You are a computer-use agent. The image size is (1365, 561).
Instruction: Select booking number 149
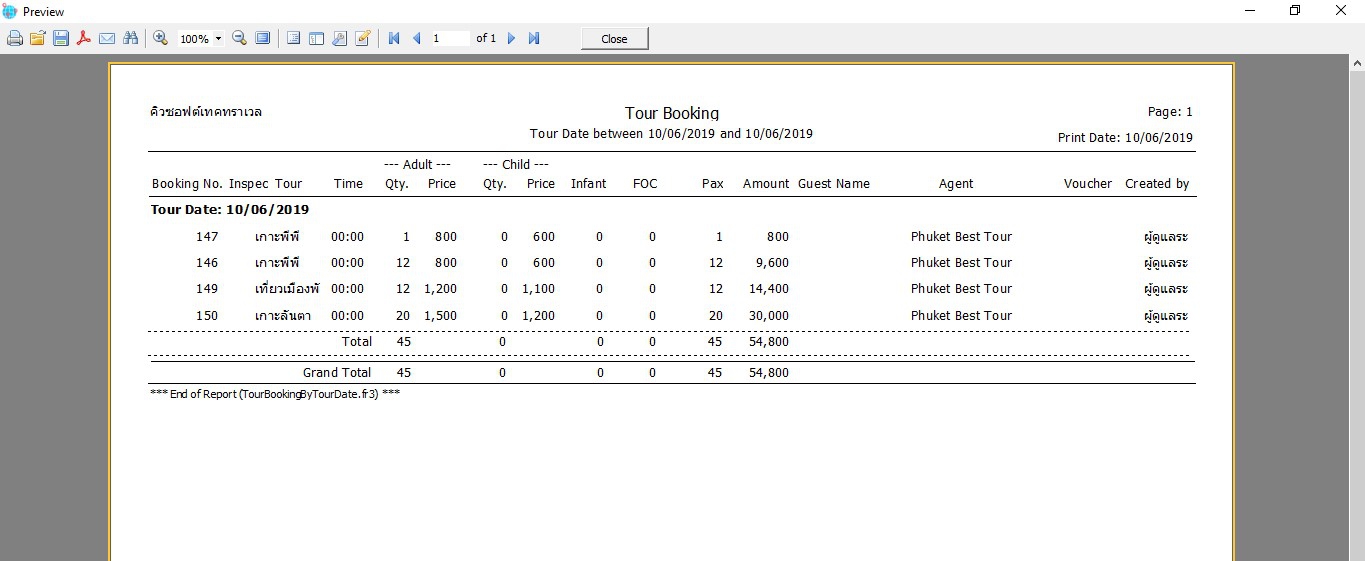pyautogui.click(x=207, y=289)
